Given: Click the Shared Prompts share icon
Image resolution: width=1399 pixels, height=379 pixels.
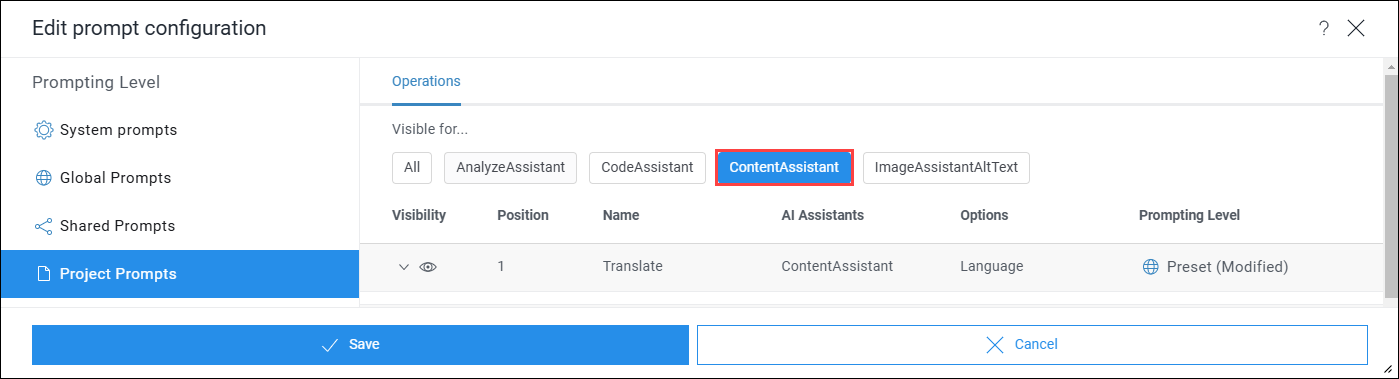Looking at the screenshot, I should 43,226.
